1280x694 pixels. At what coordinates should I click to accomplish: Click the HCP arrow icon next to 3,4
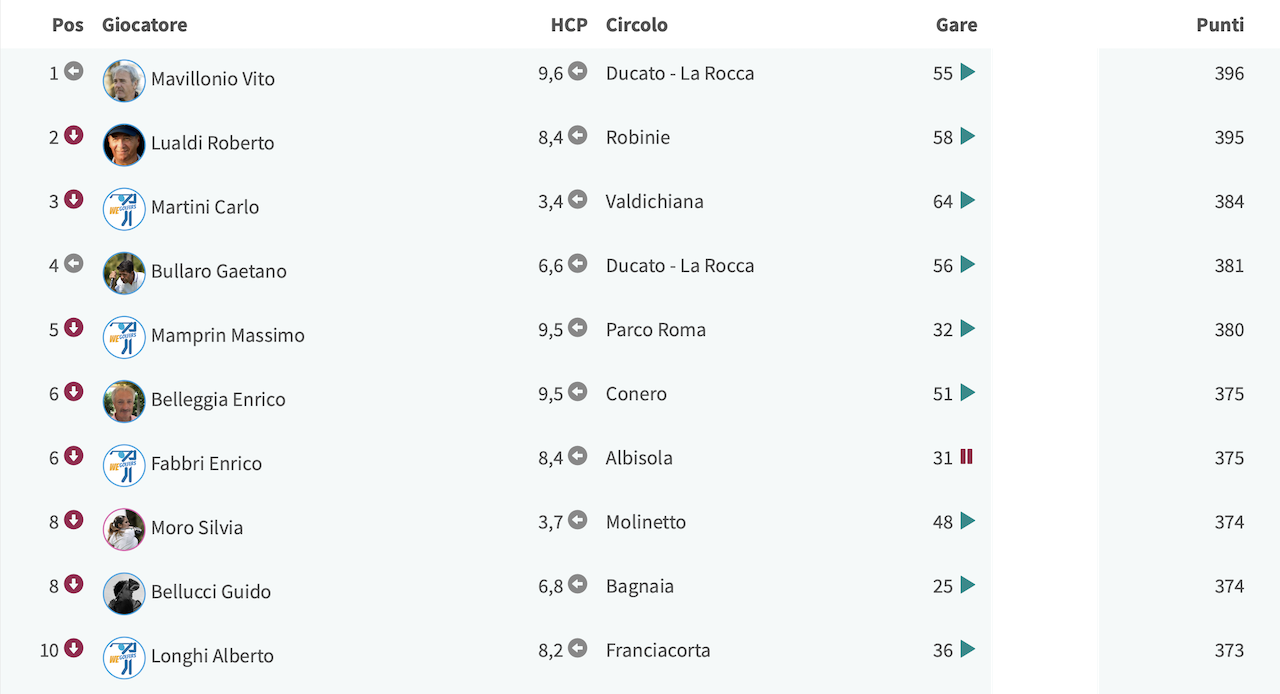click(x=578, y=199)
